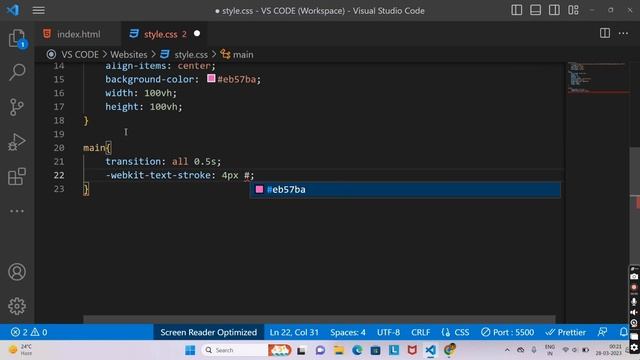Click the 'width: 100vh;' declaration
This screenshot has width=640, height=360.
tap(141, 93)
